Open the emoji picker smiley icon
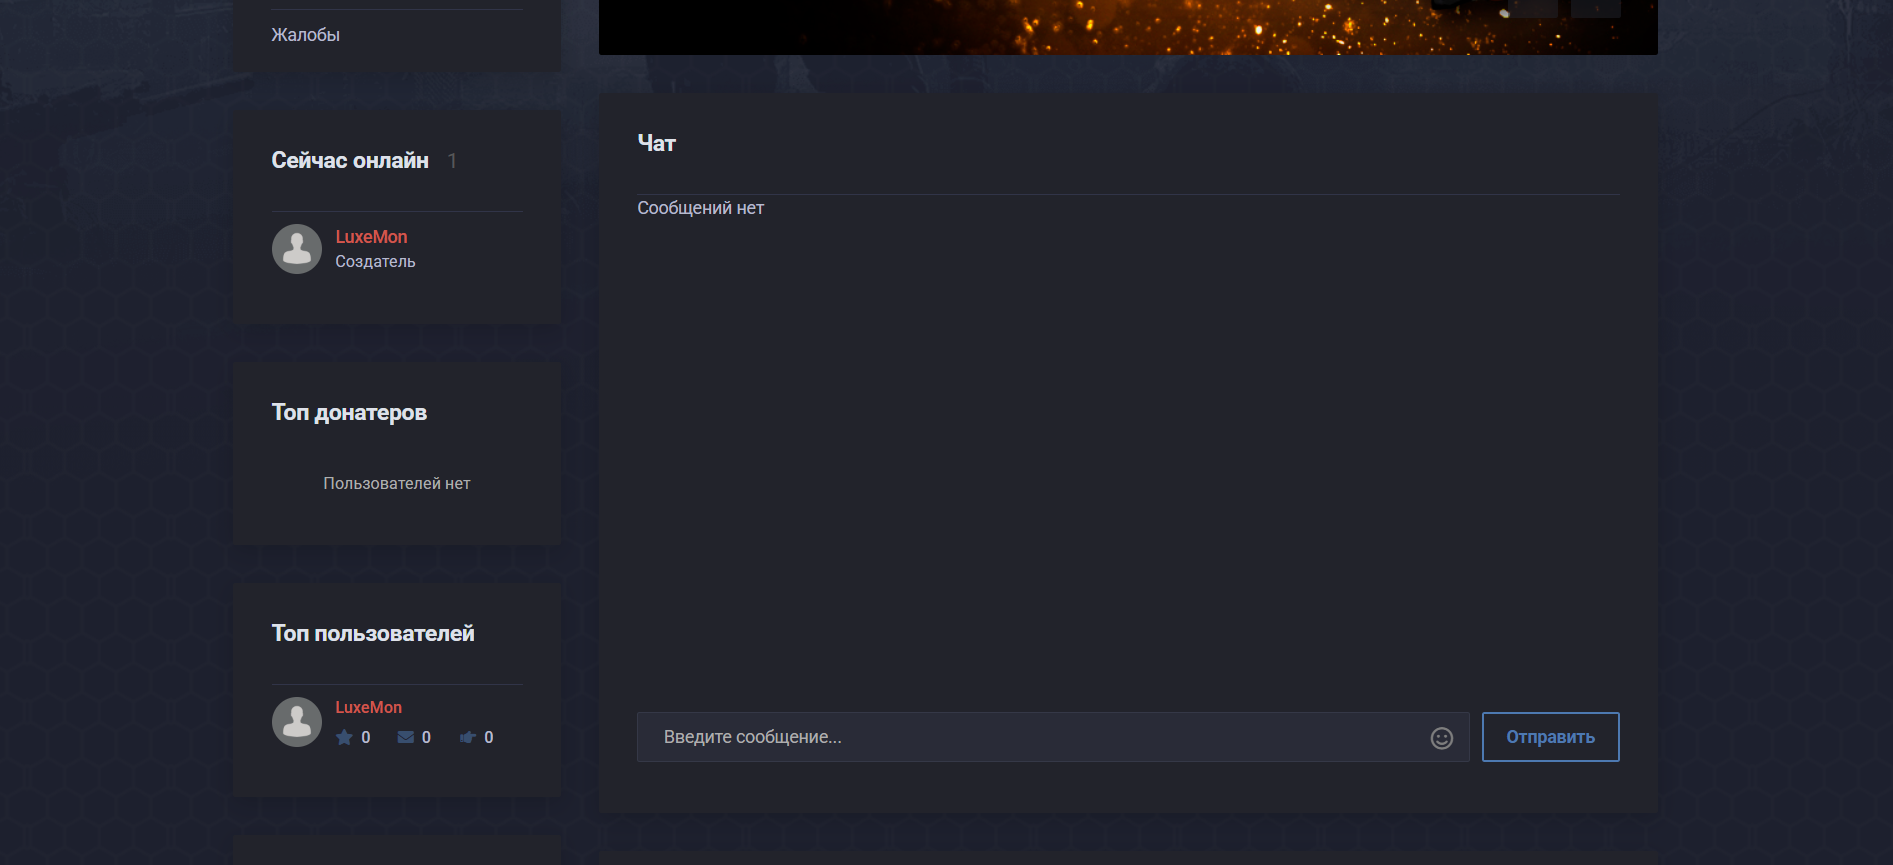The width and height of the screenshot is (1893, 865). [x=1441, y=738]
